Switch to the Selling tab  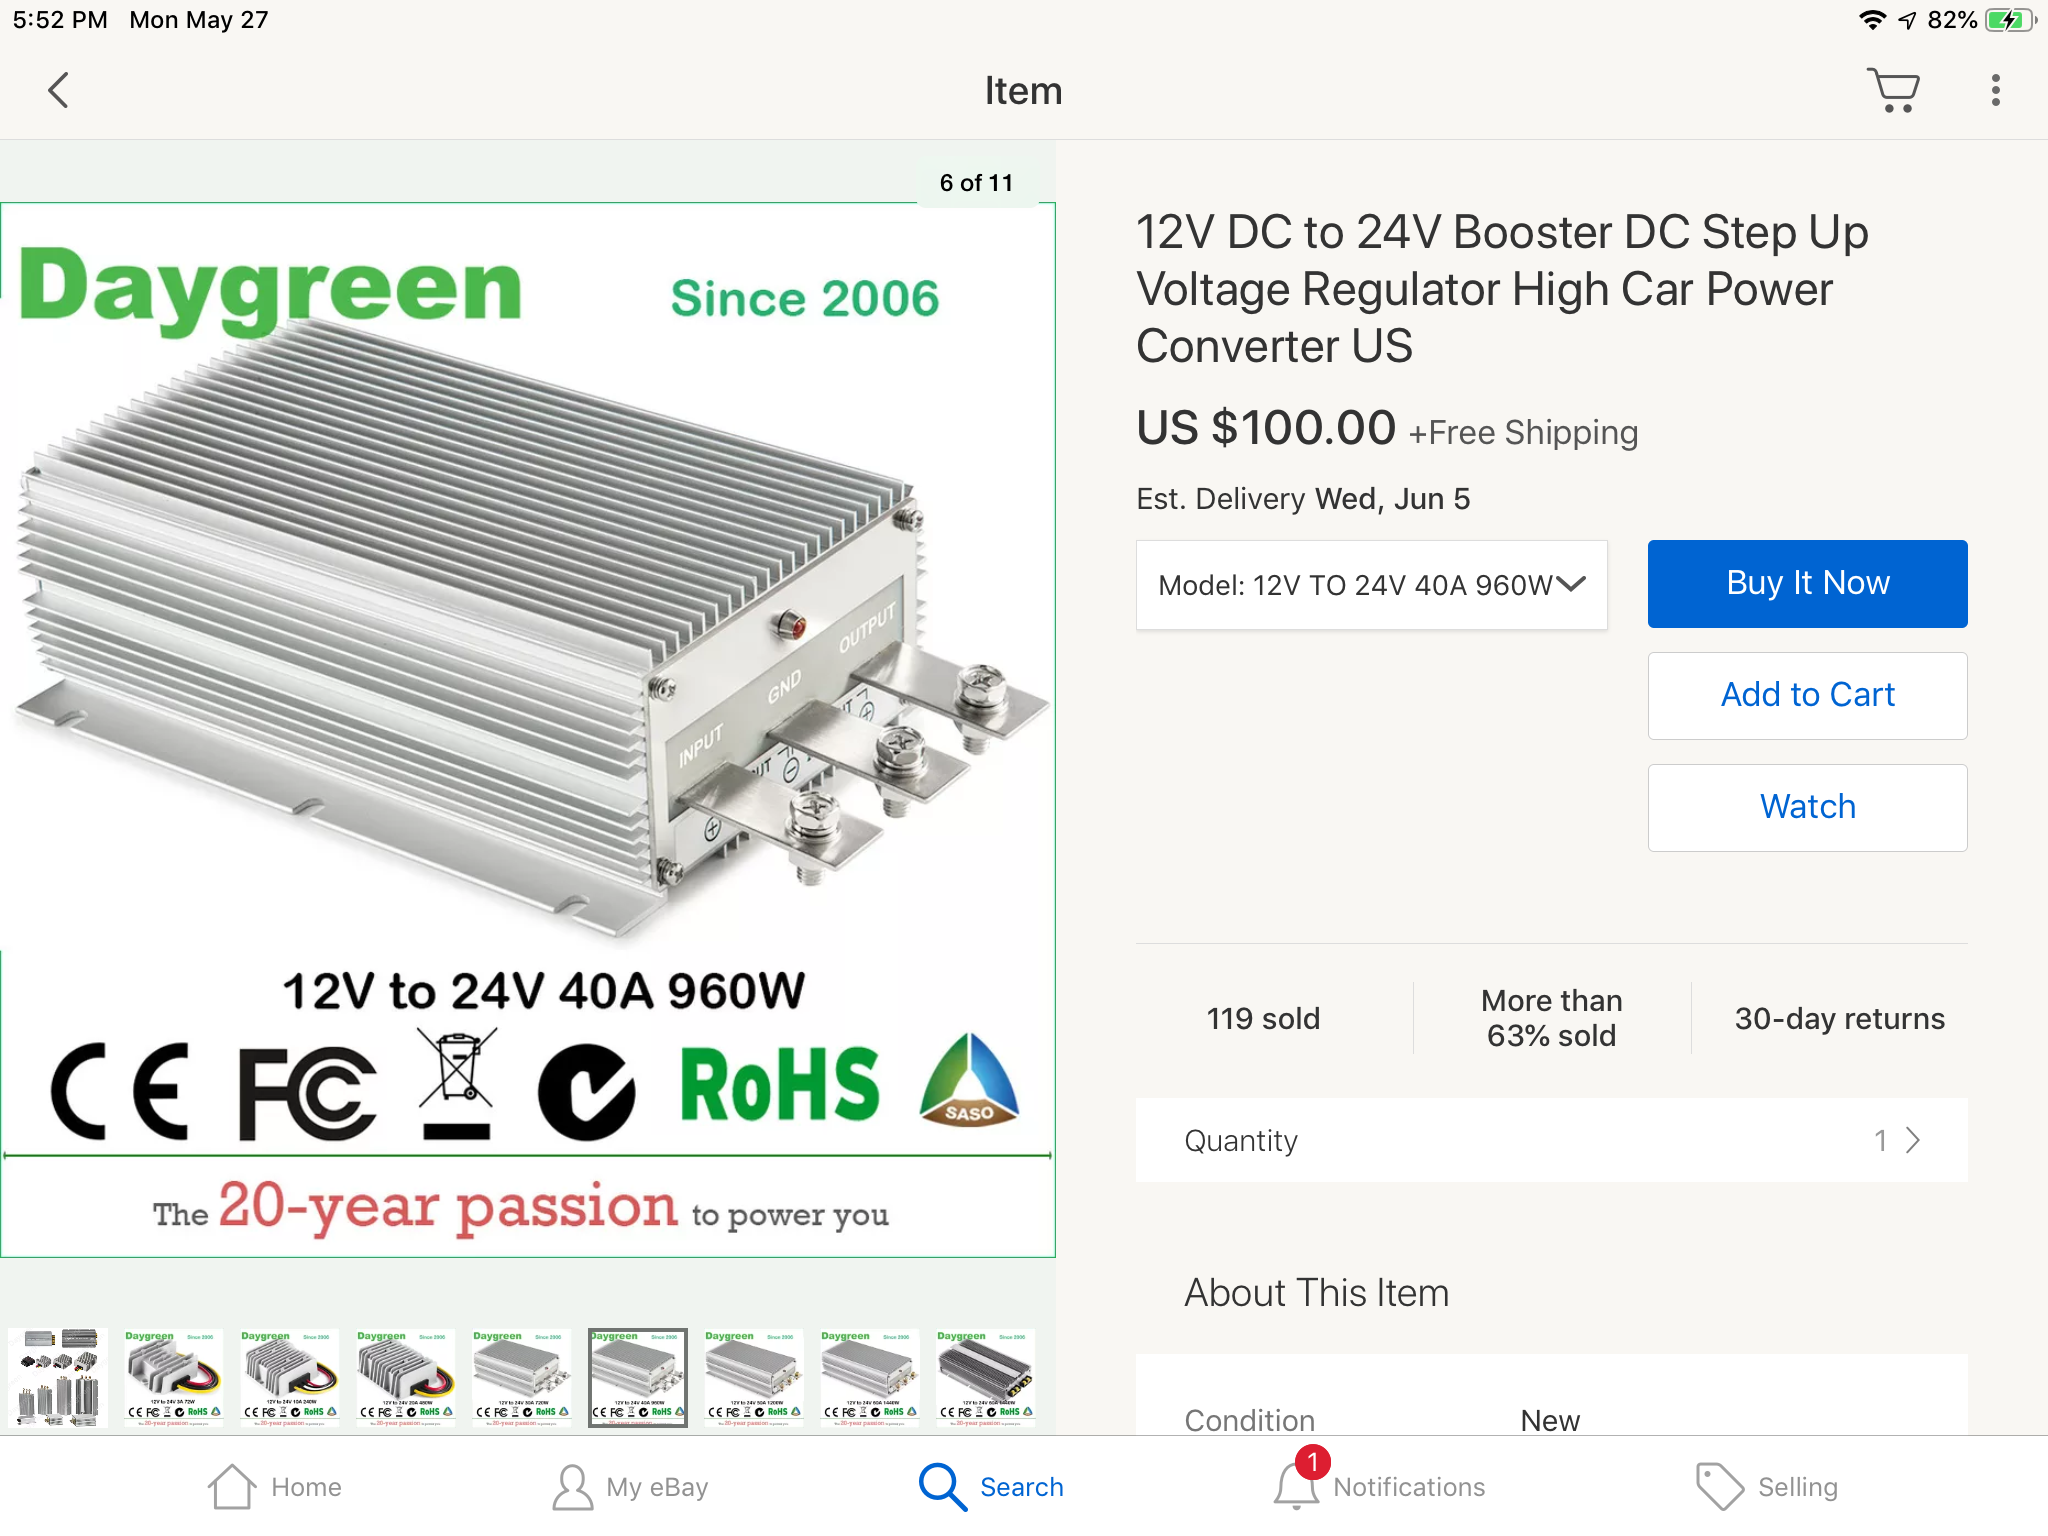point(1798,1487)
